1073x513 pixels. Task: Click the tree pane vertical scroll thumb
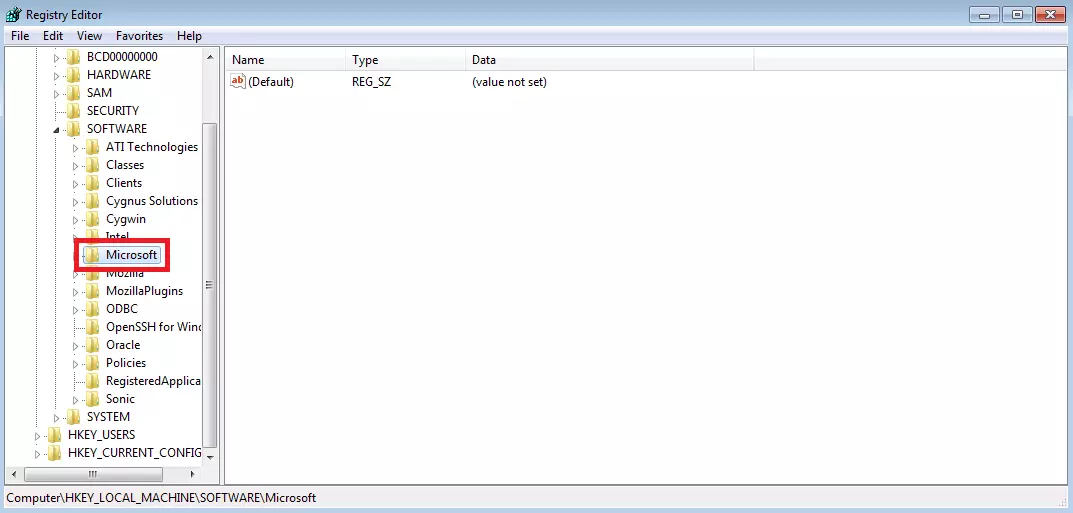(210, 285)
